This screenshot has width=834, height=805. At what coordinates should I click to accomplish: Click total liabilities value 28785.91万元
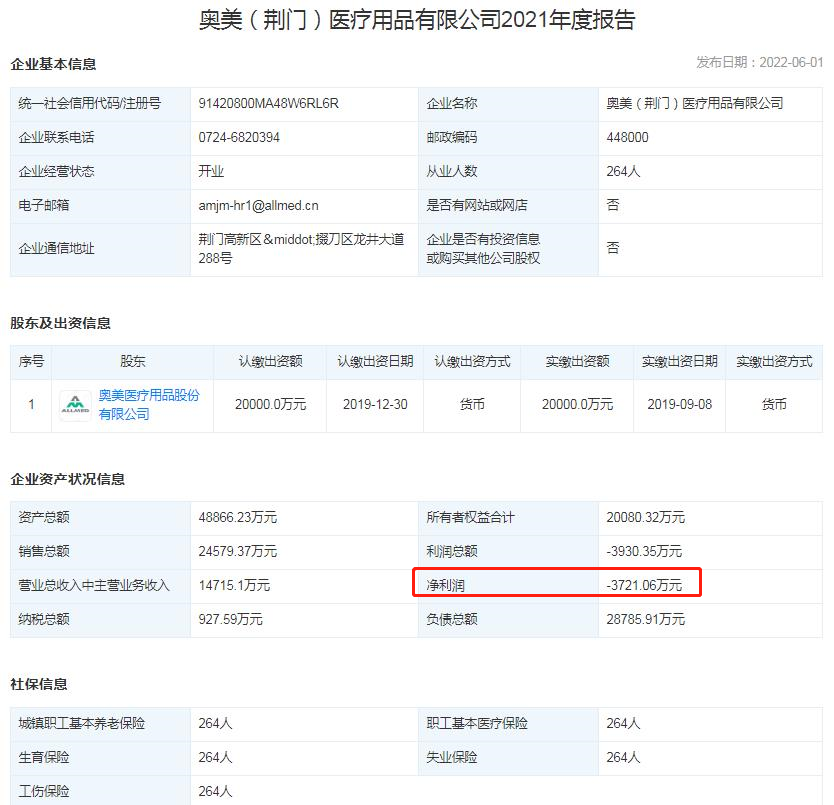[646, 619]
